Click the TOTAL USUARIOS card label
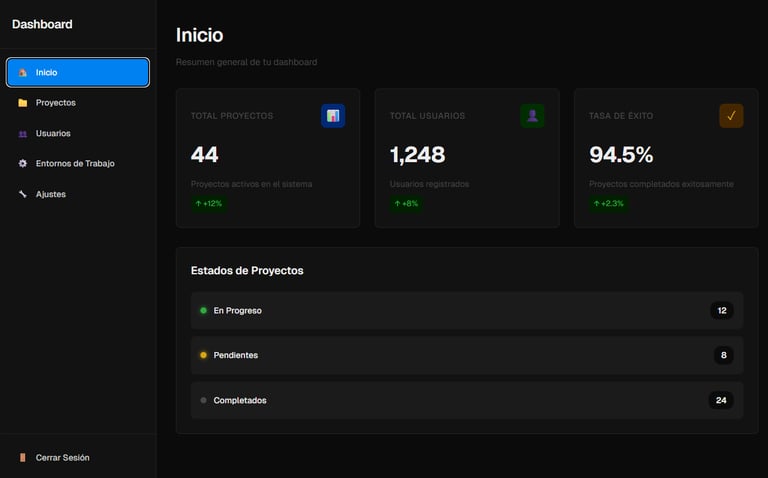Image resolution: width=768 pixels, height=478 pixels. [x=428, y=116]
